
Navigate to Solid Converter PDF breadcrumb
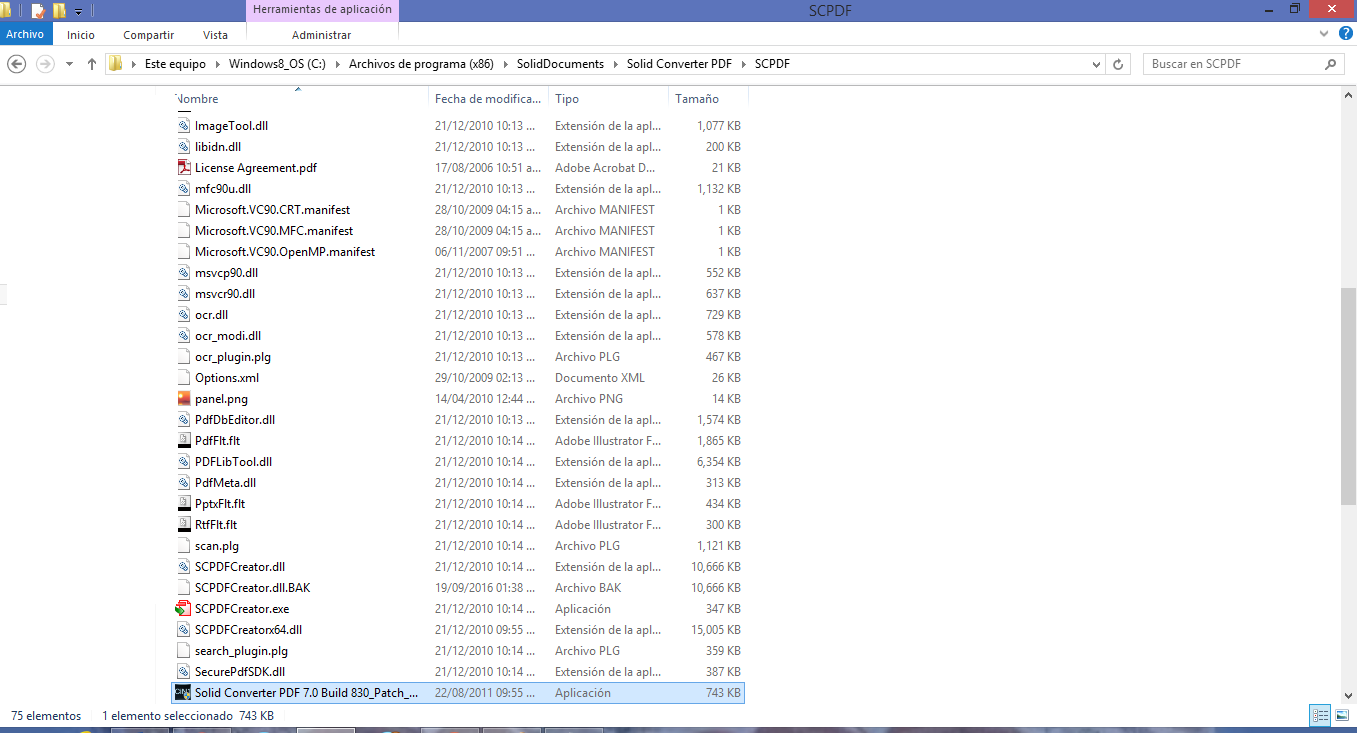(679, 64)
